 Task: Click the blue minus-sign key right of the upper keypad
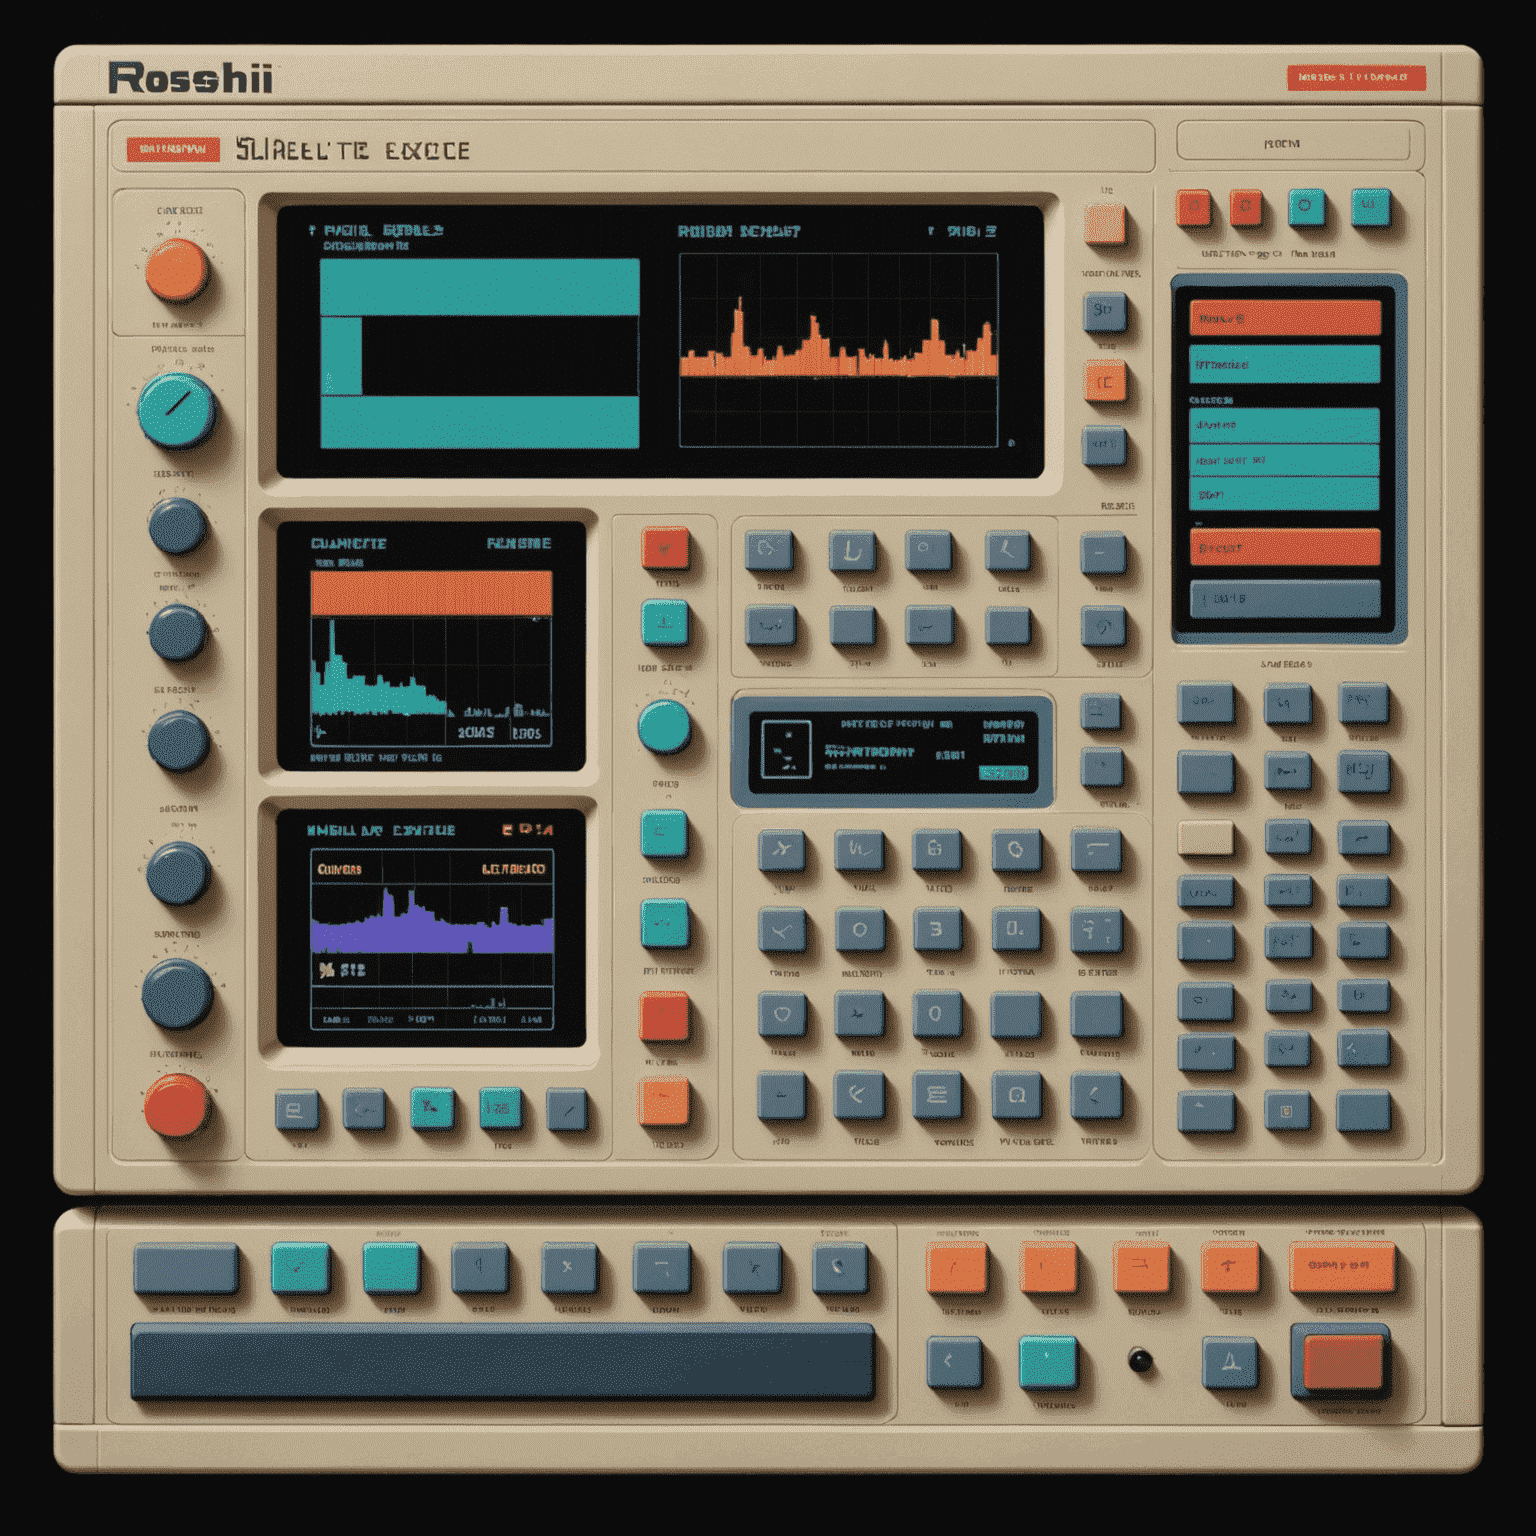click(1103, 553)
